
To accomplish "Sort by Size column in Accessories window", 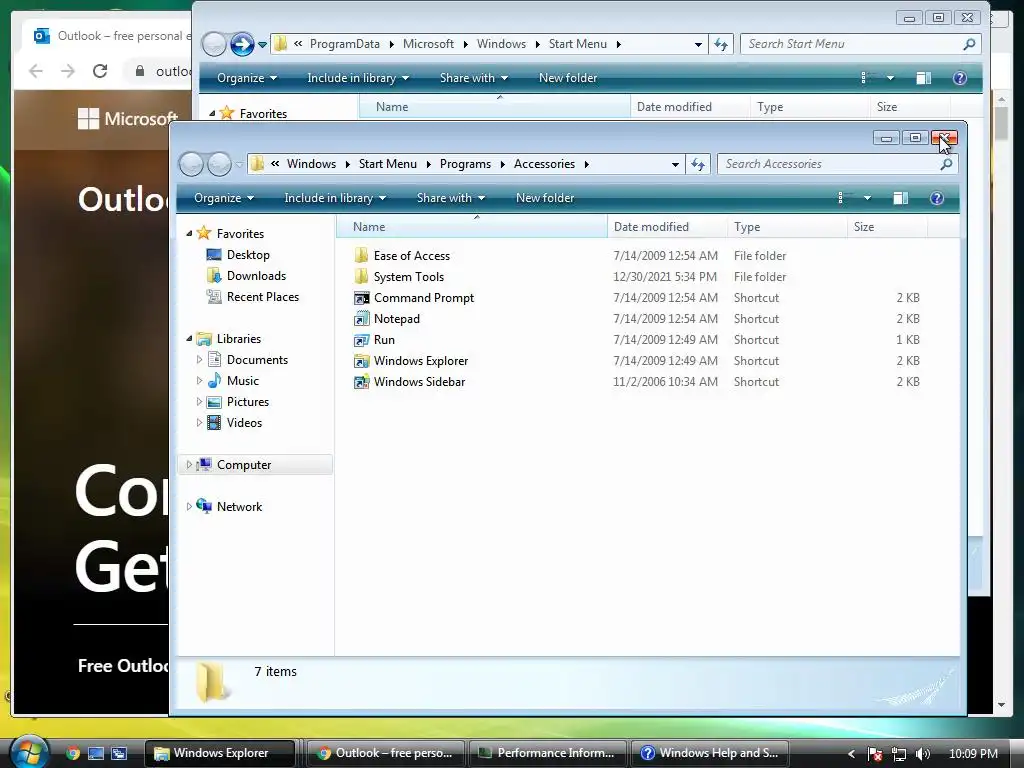I will point(887,227).
